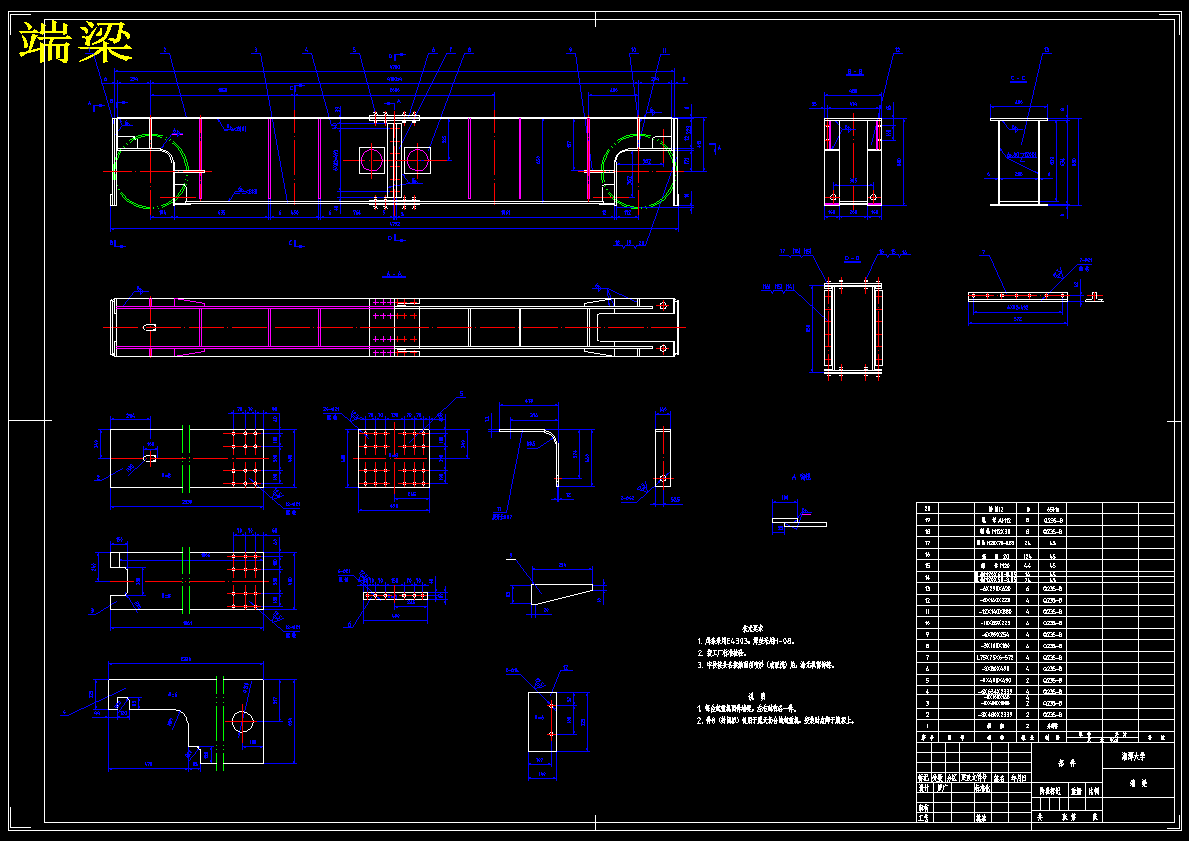
Task: Select the yellow 端梁 title text
Action: click(76, 42)
